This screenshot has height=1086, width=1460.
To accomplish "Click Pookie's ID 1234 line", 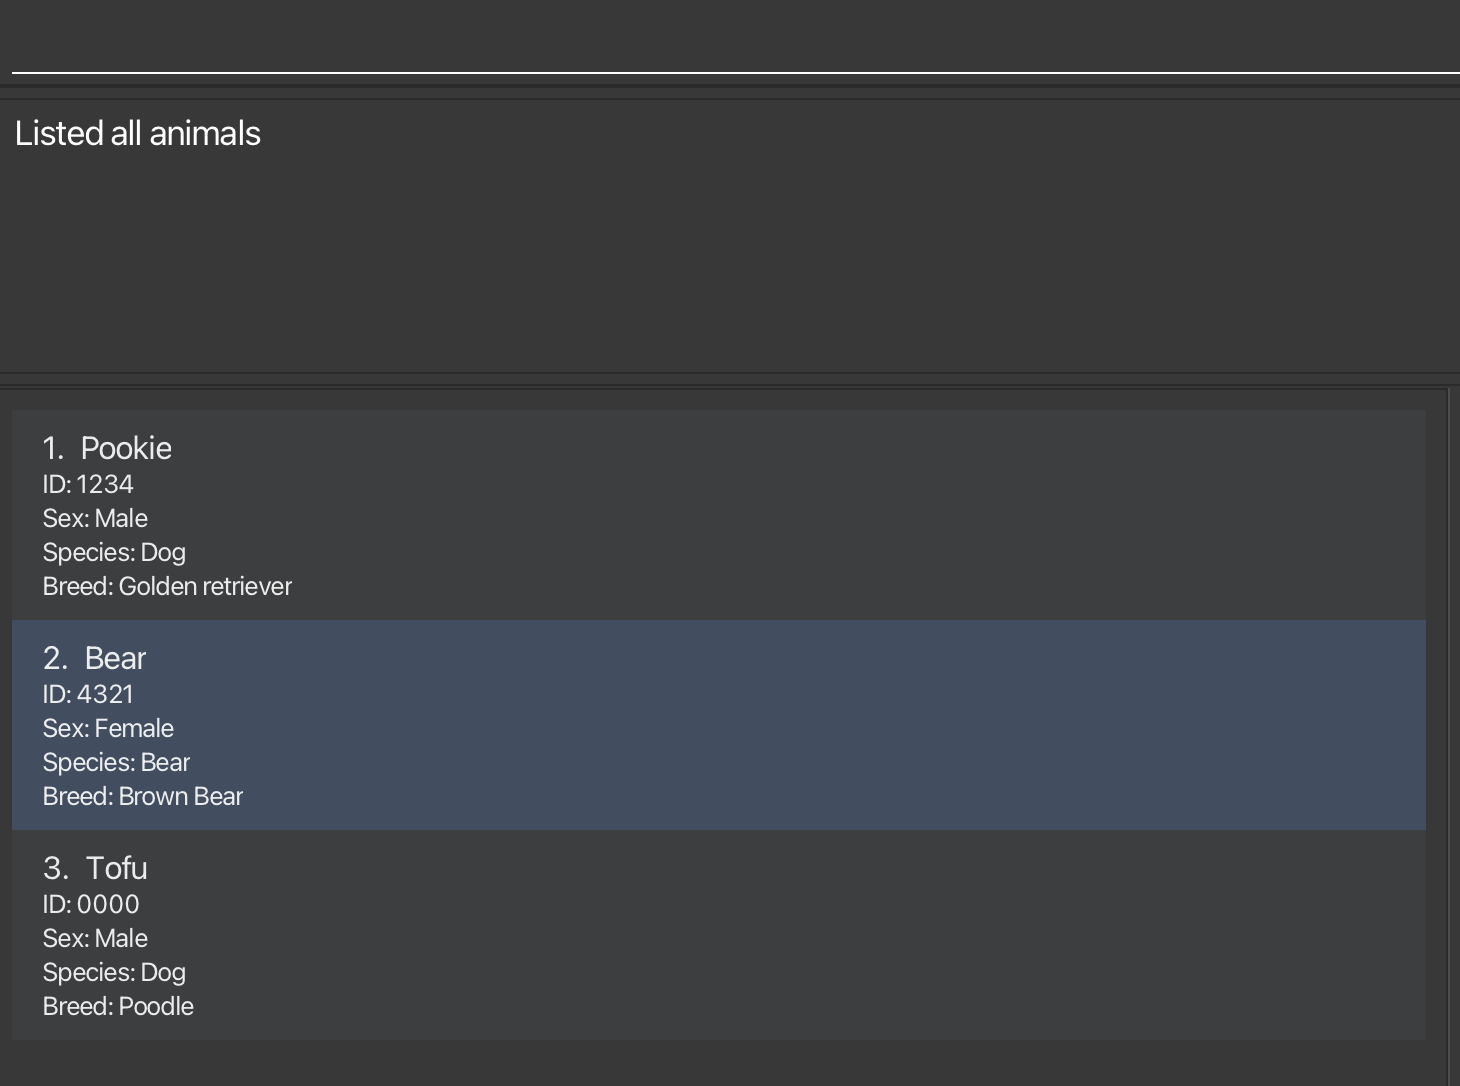I will click(88, 485).
